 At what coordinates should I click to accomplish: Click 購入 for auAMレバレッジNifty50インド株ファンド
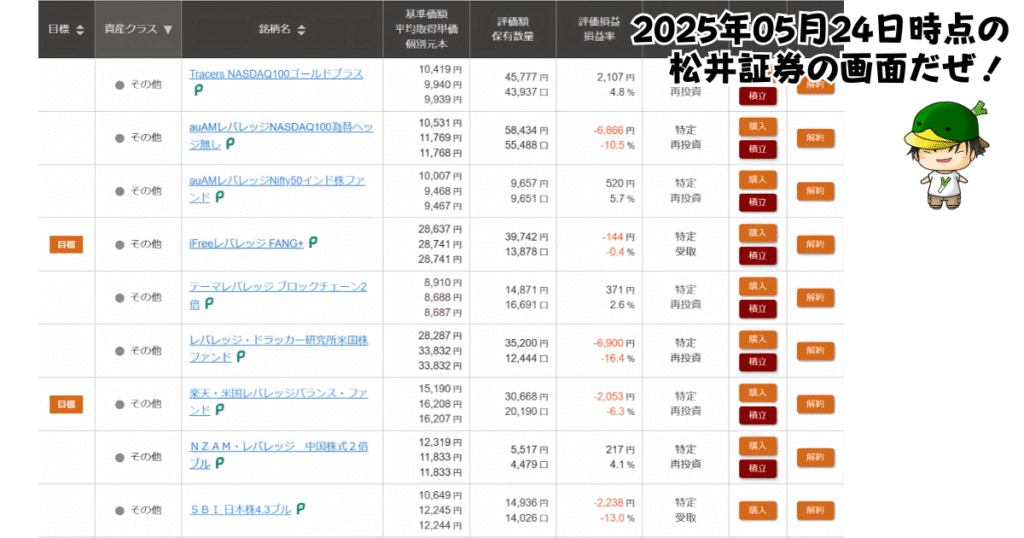coord(758,180)
